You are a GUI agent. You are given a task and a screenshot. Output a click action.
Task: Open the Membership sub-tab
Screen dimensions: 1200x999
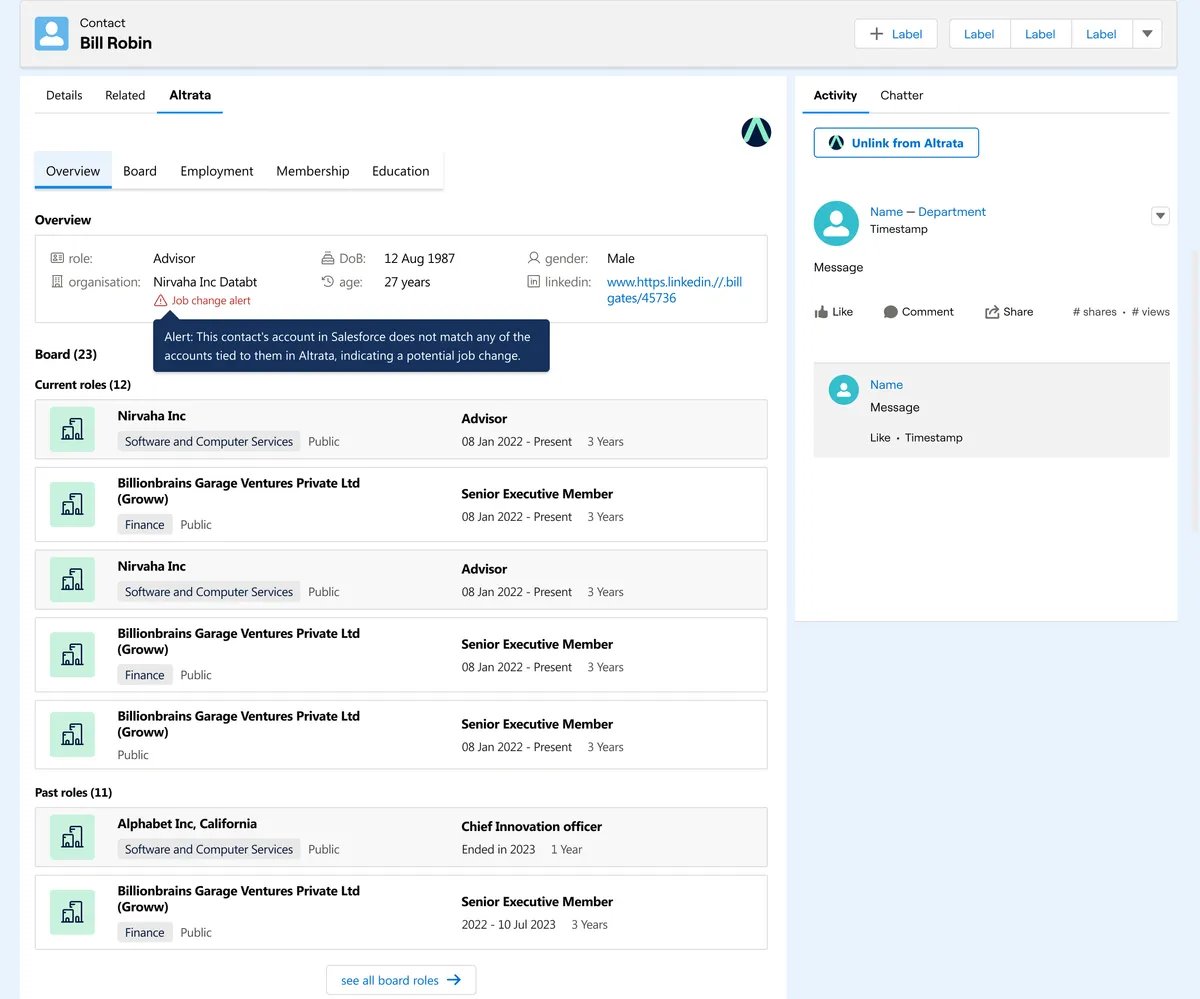313,171
